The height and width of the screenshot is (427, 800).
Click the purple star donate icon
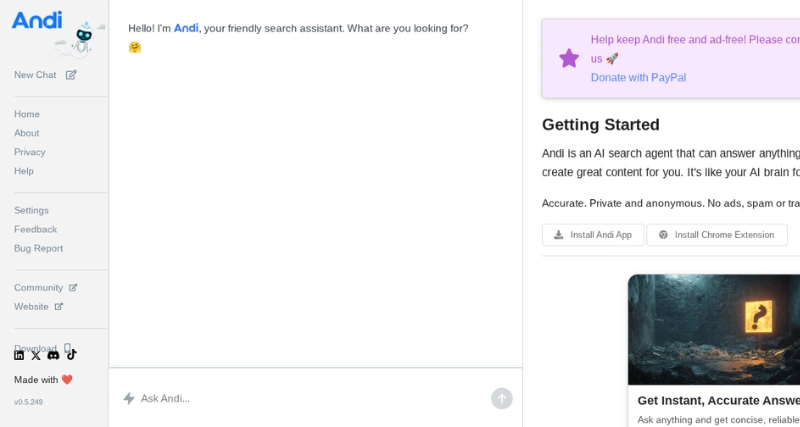point(569,58)
